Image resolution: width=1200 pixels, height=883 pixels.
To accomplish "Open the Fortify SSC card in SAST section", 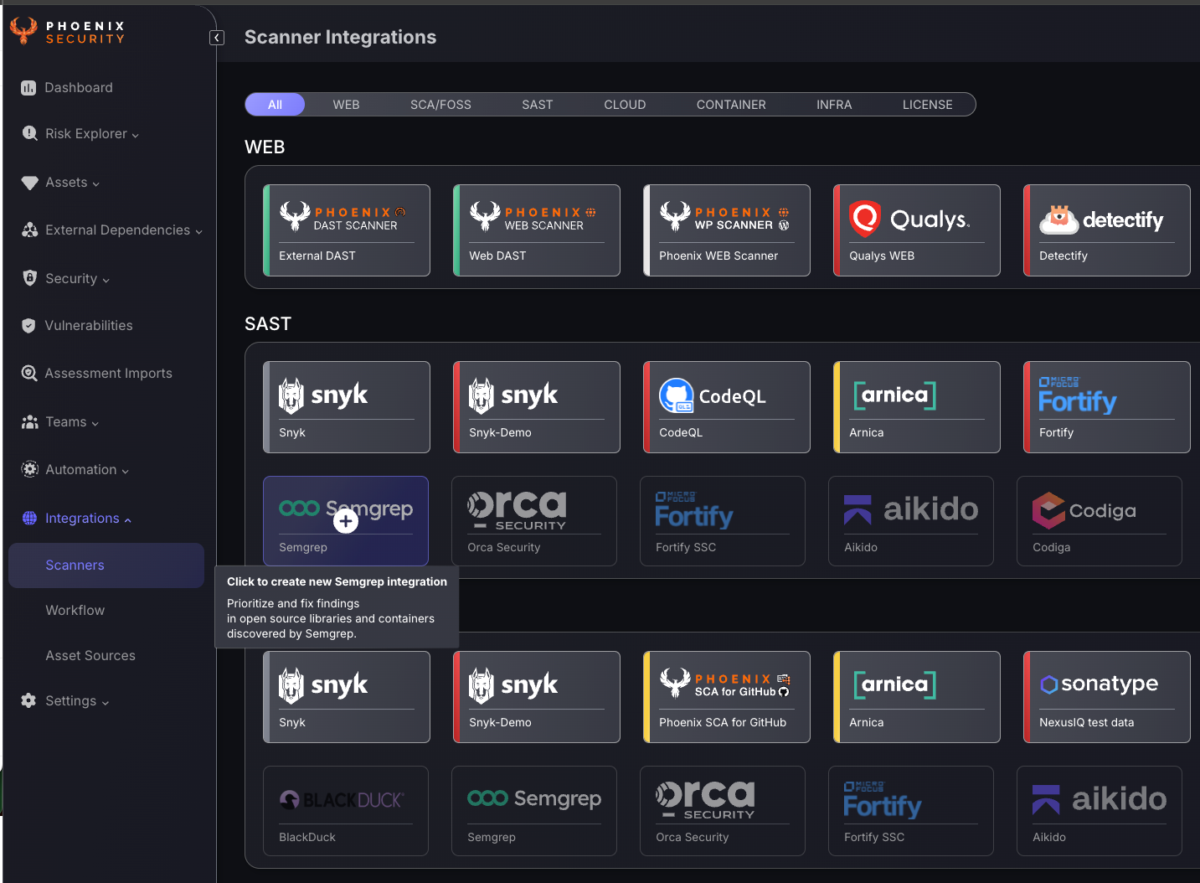I will 722,522.
